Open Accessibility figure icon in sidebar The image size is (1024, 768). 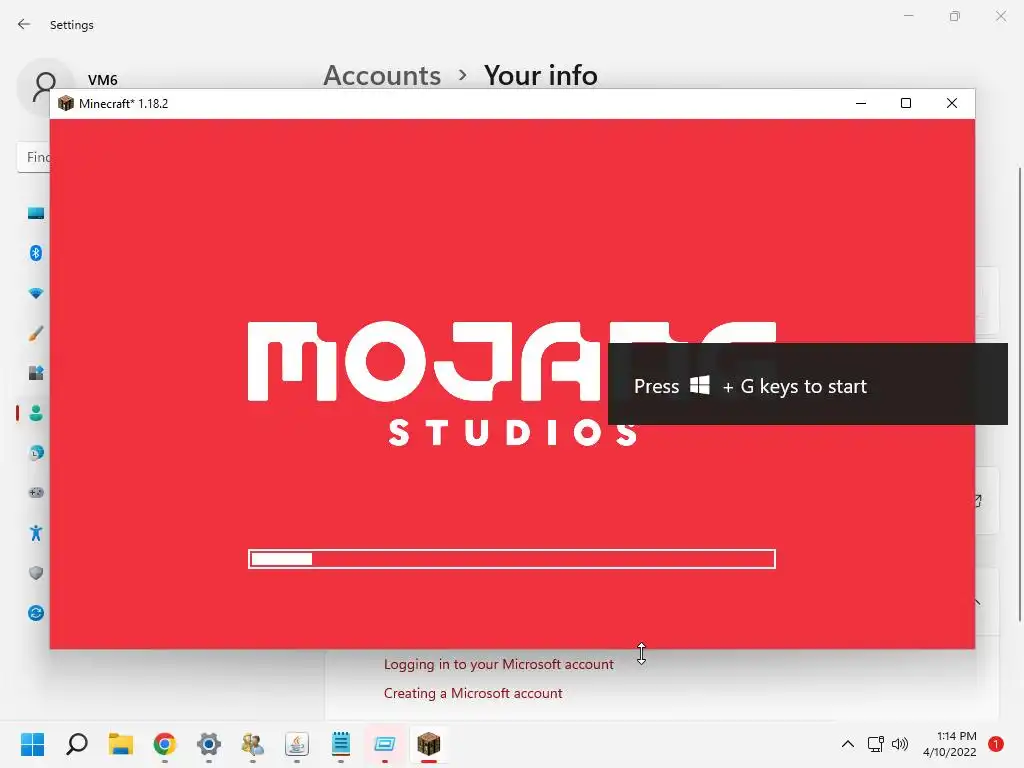click(36, 533)
